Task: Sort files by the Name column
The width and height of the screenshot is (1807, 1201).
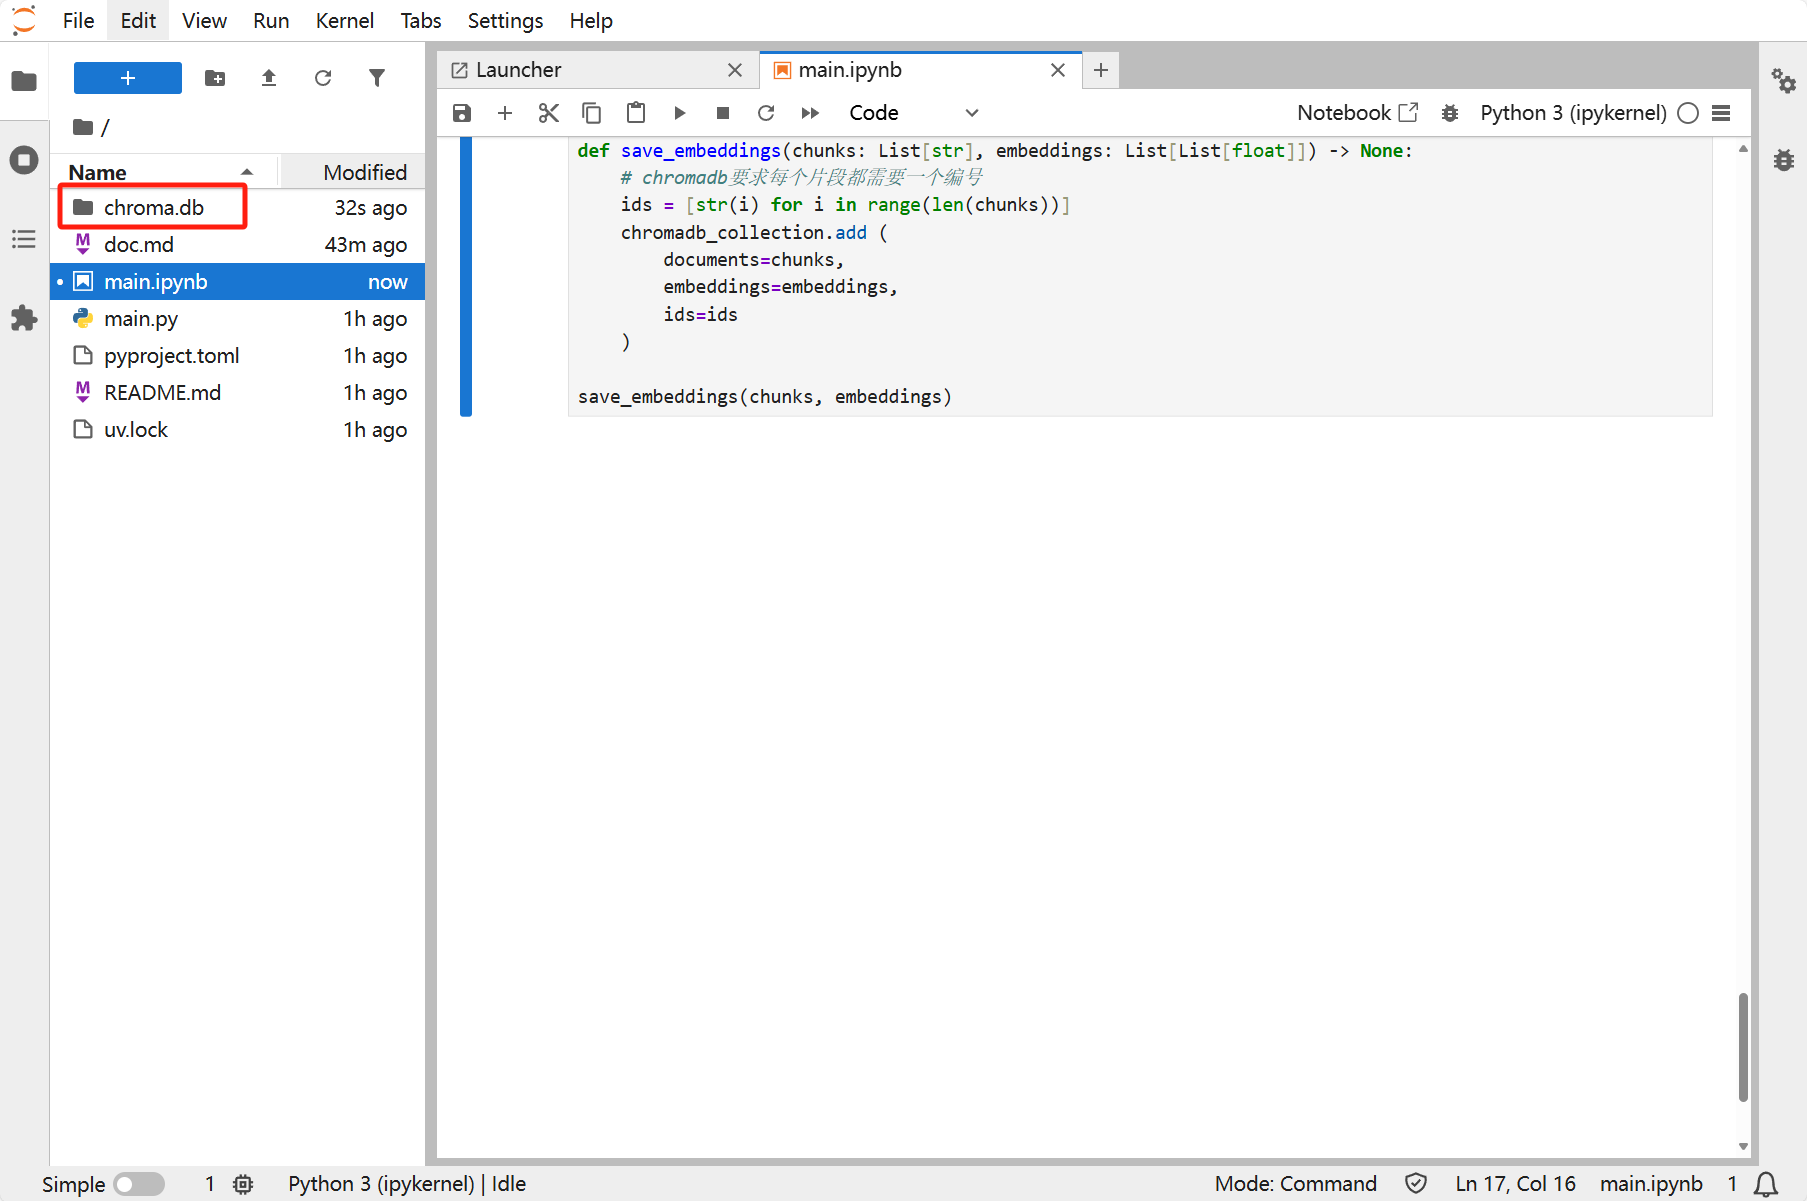Action: click(x=98, y=172)
